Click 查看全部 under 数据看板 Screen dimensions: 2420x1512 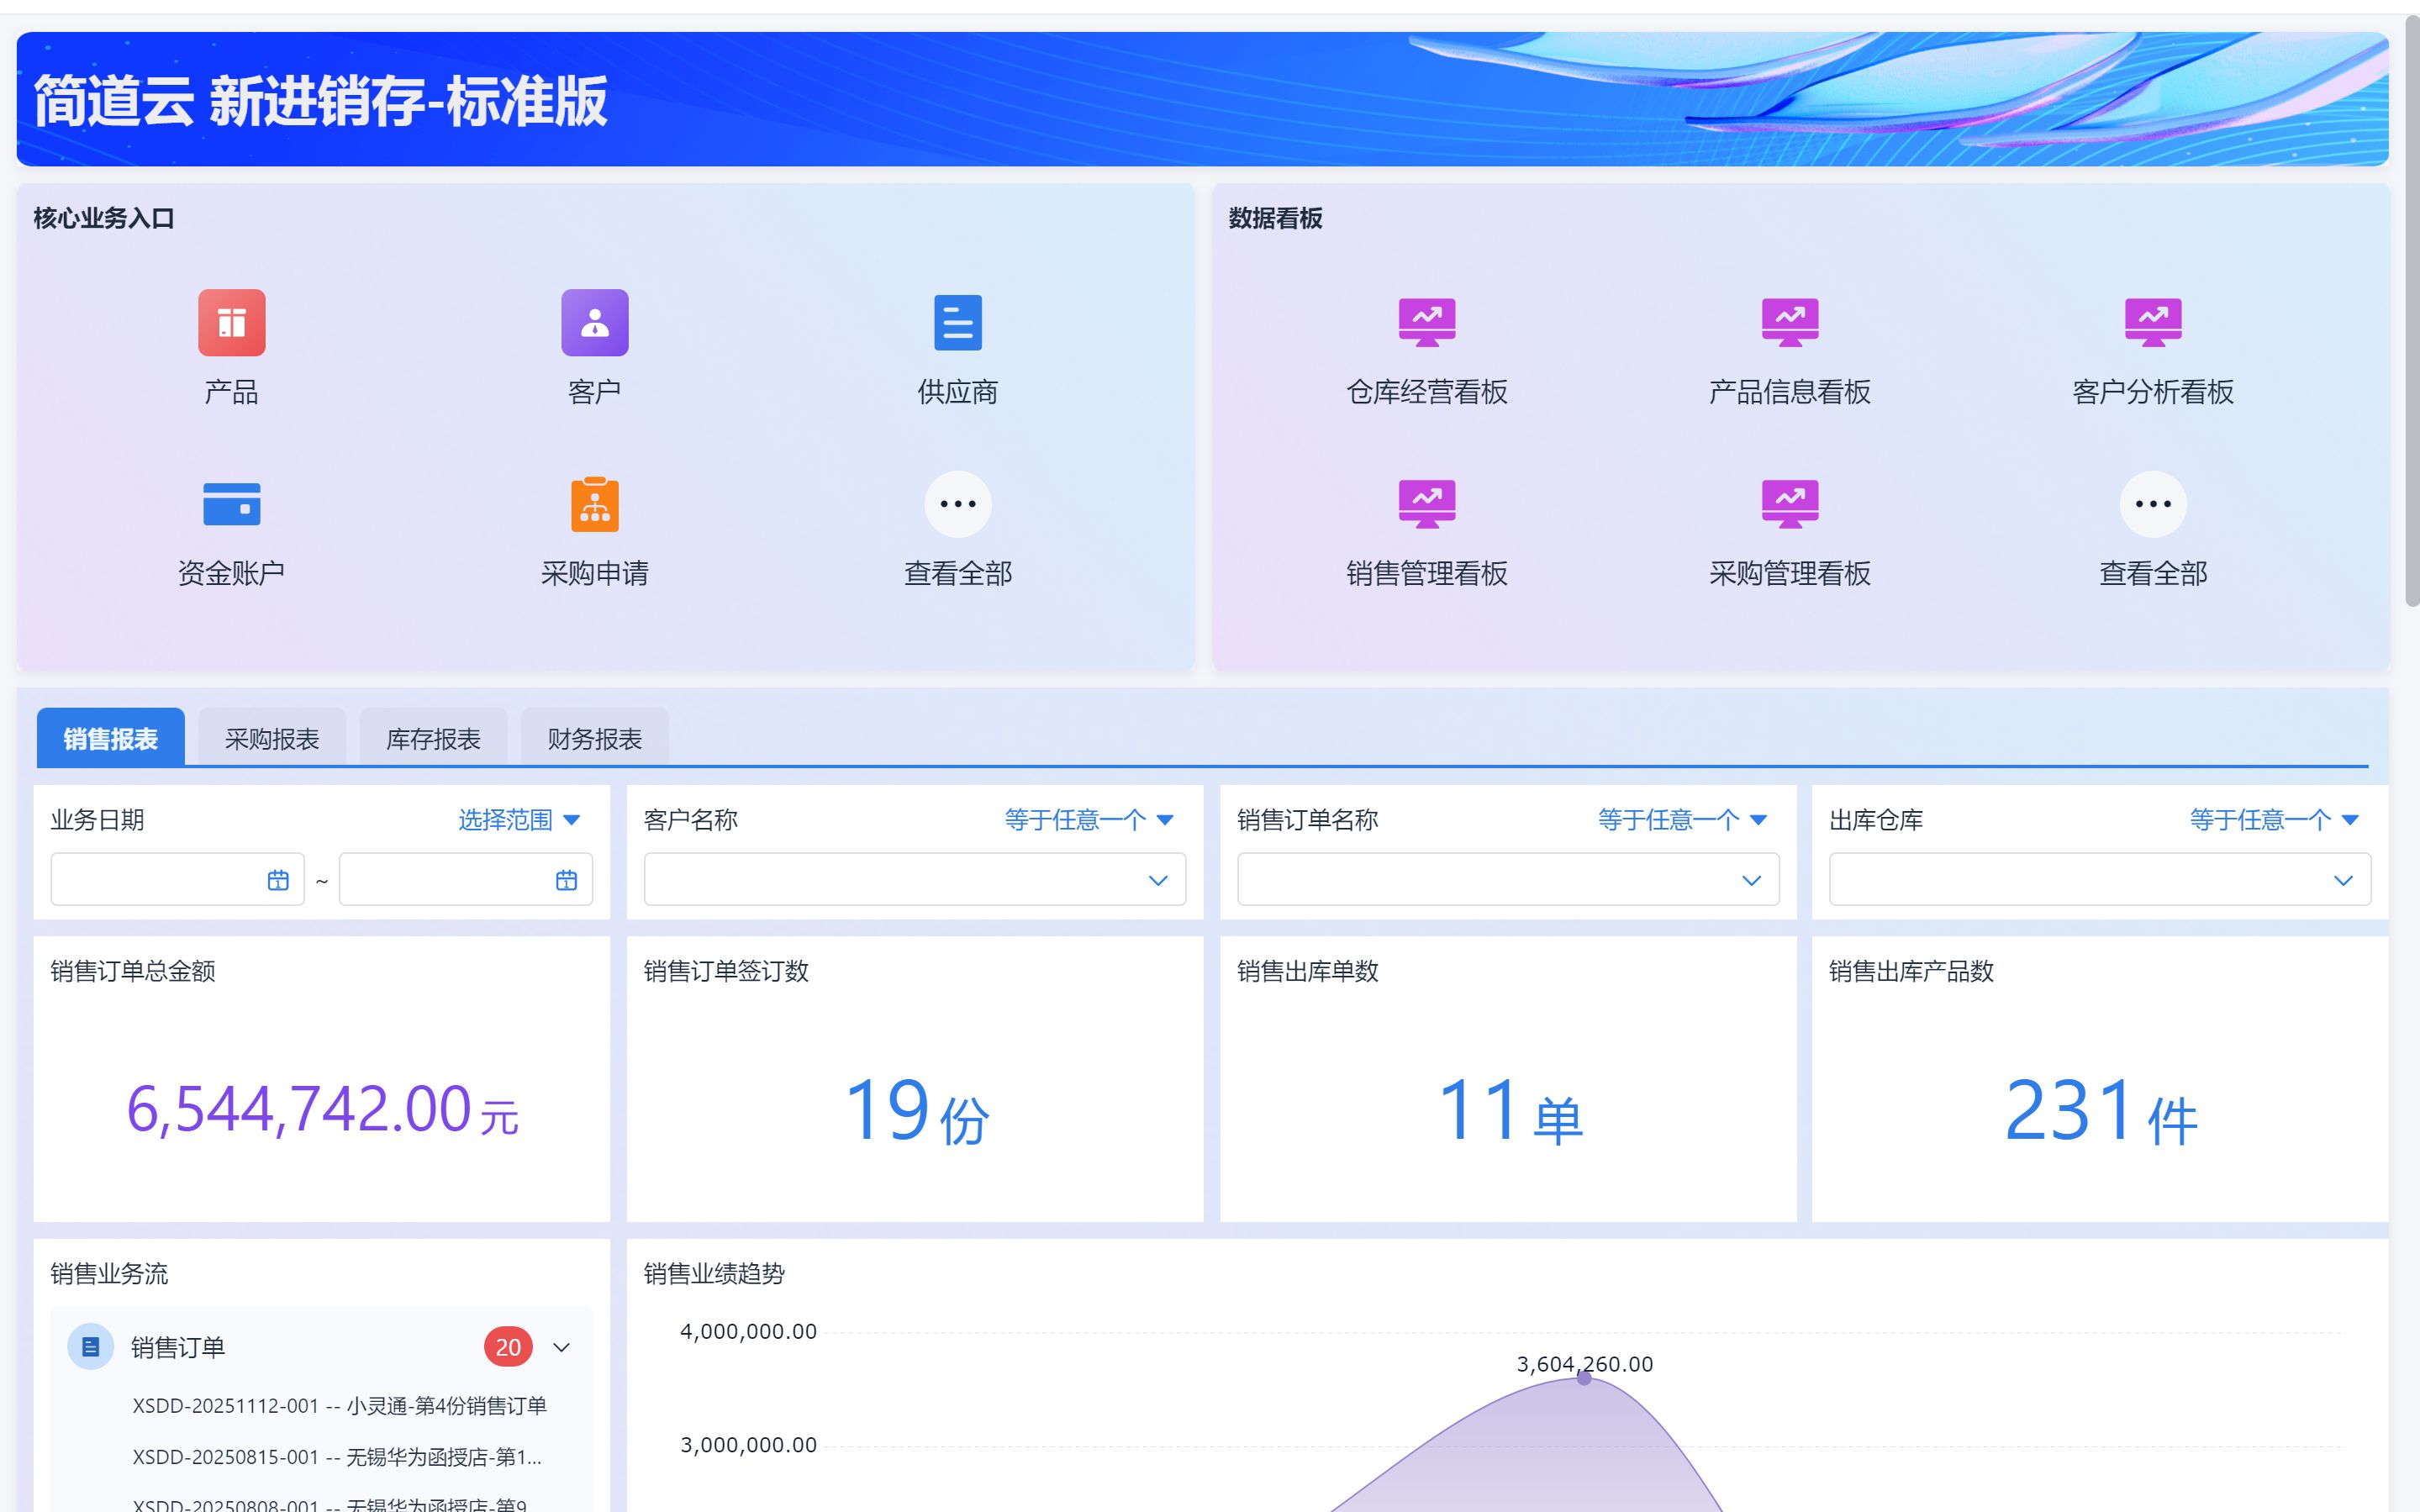(2152, 504)
